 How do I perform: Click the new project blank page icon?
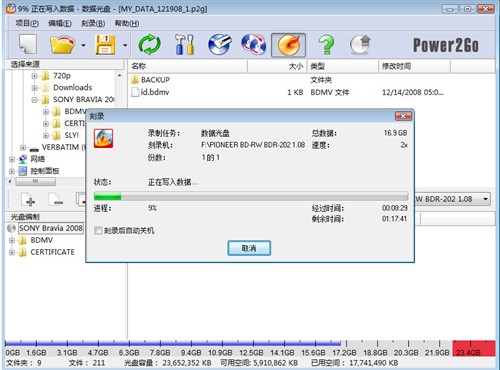point(28,44)
